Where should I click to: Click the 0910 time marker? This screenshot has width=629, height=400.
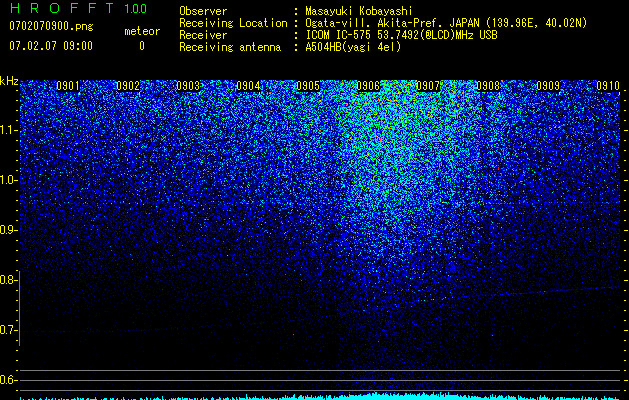[x=608, y=86]
